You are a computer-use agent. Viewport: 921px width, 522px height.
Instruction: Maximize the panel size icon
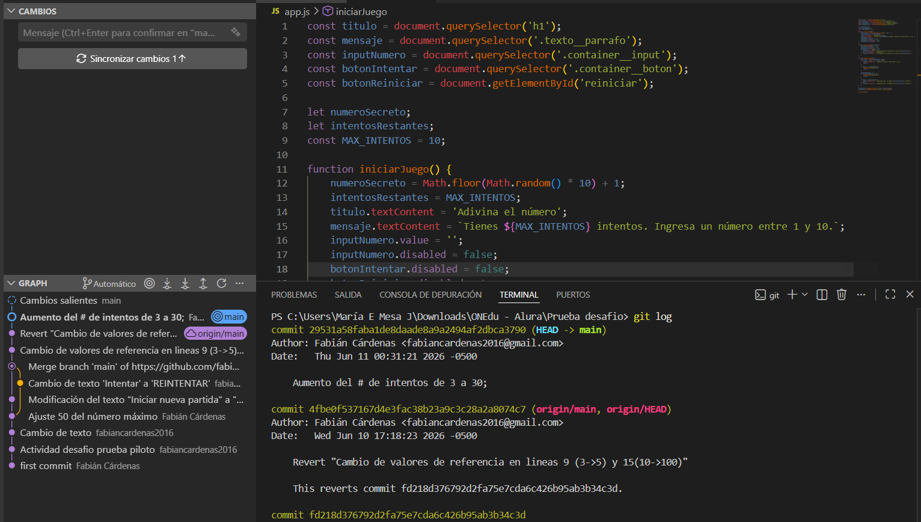click(890, 294)
